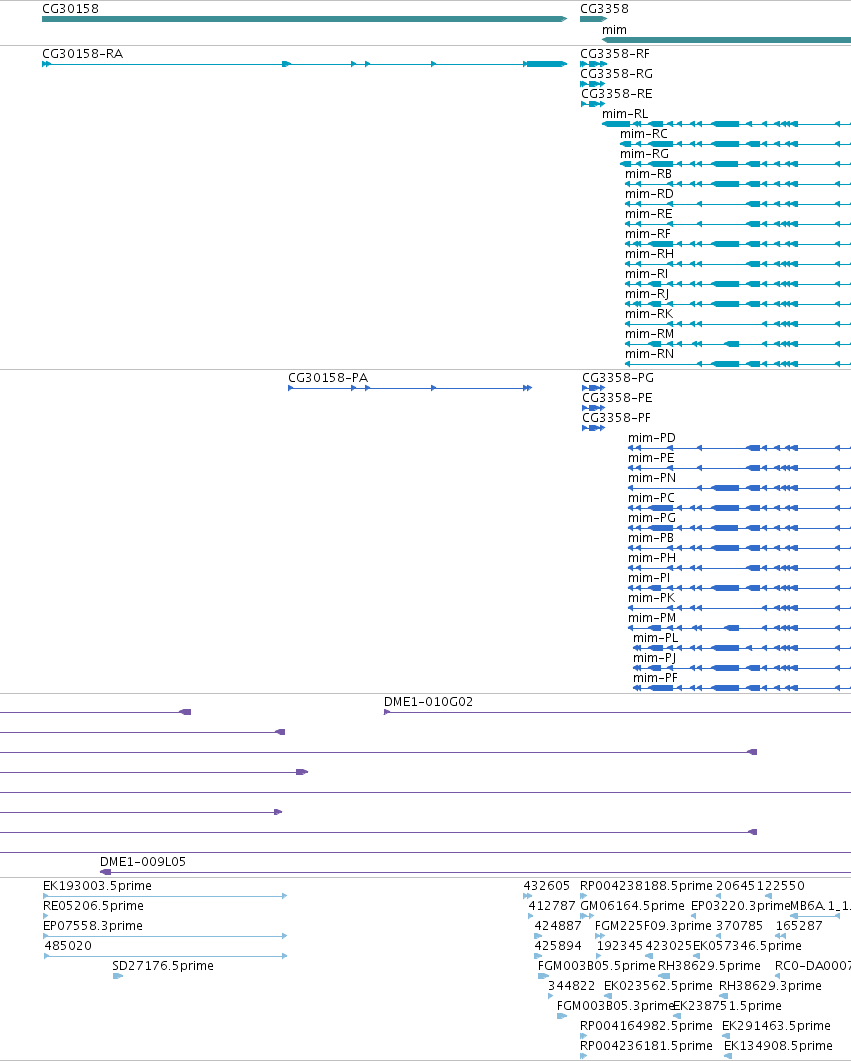Select the CG3358-PF protein label
Screen dimensions: 851x1061
tap(616, 417)
